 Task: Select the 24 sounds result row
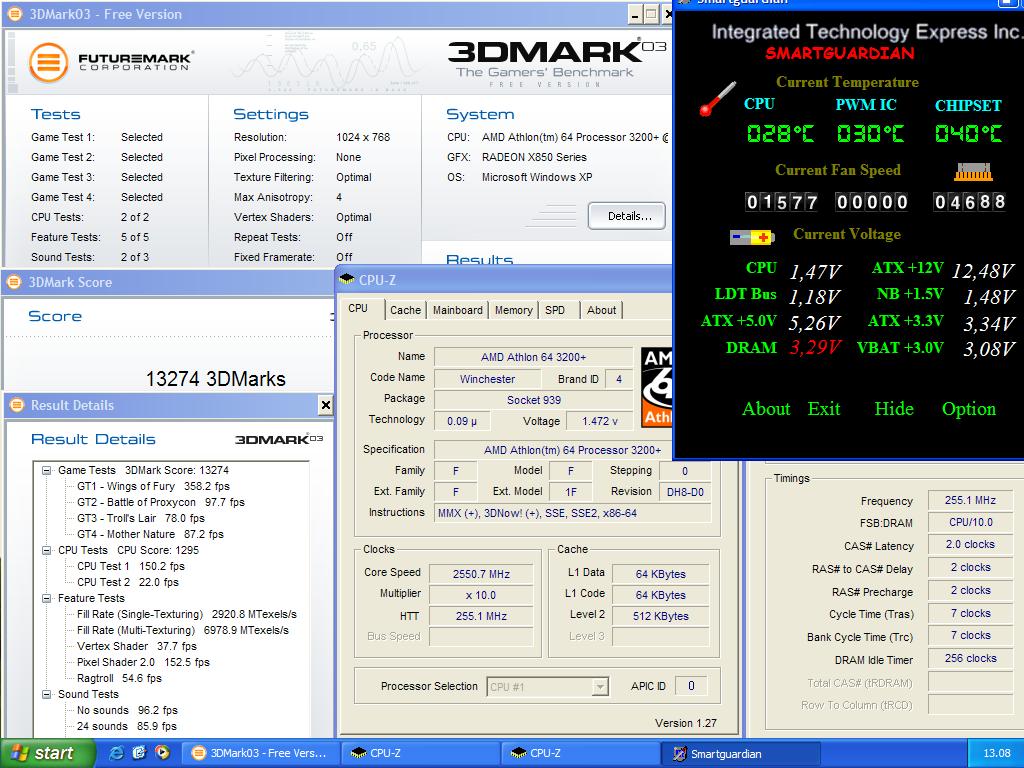coord(127,726)
